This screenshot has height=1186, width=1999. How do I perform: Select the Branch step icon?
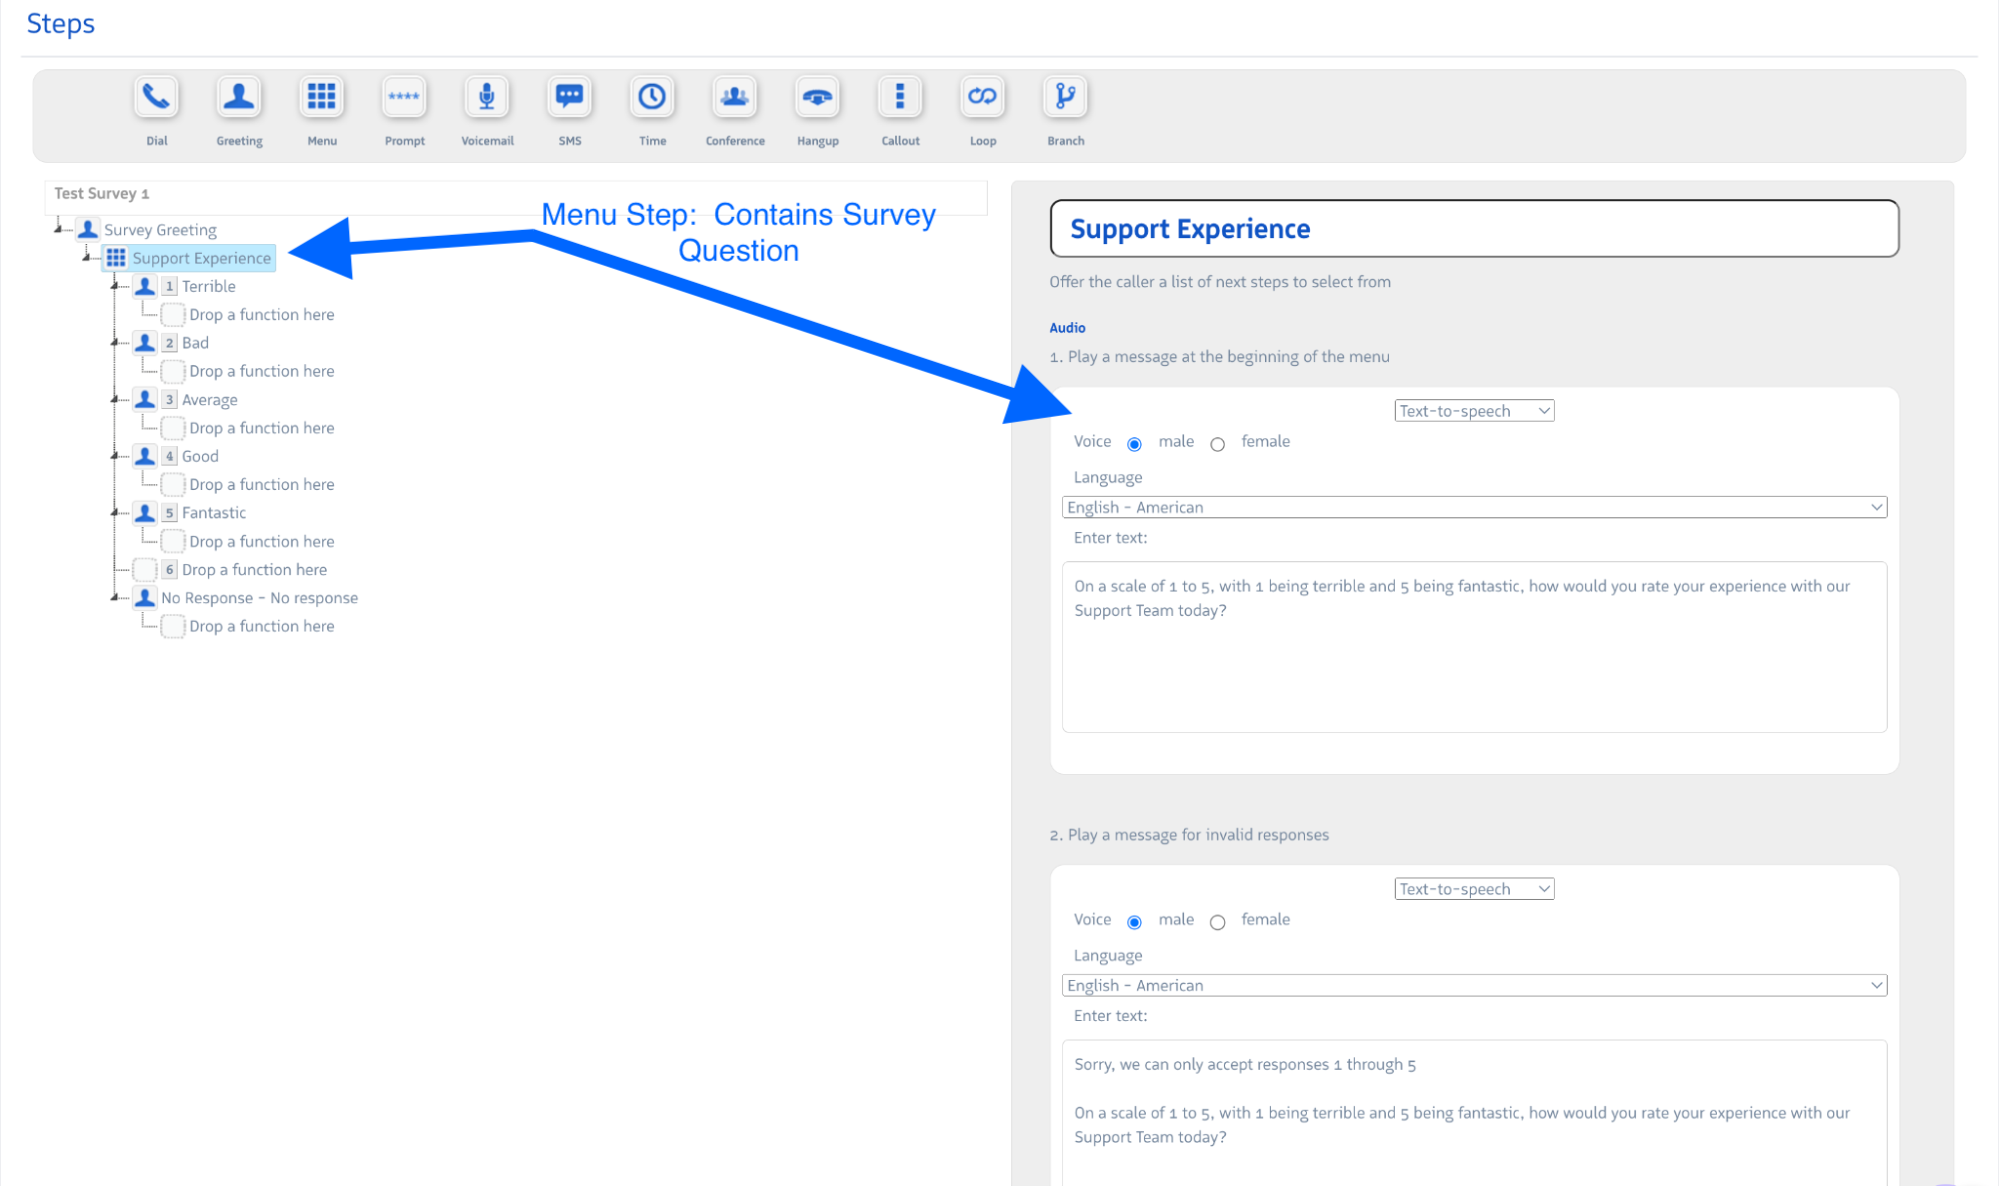coord(1065,98)
